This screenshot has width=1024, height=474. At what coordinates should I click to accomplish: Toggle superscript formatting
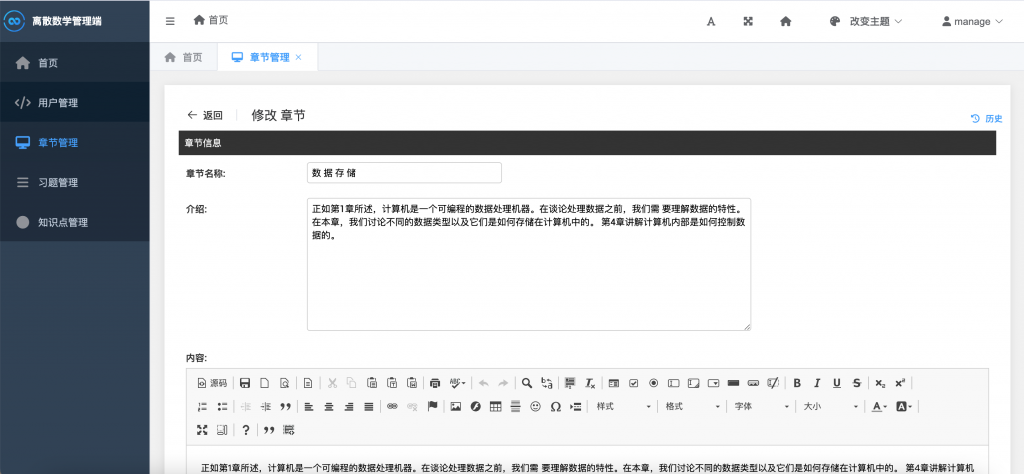pos(900,383)
